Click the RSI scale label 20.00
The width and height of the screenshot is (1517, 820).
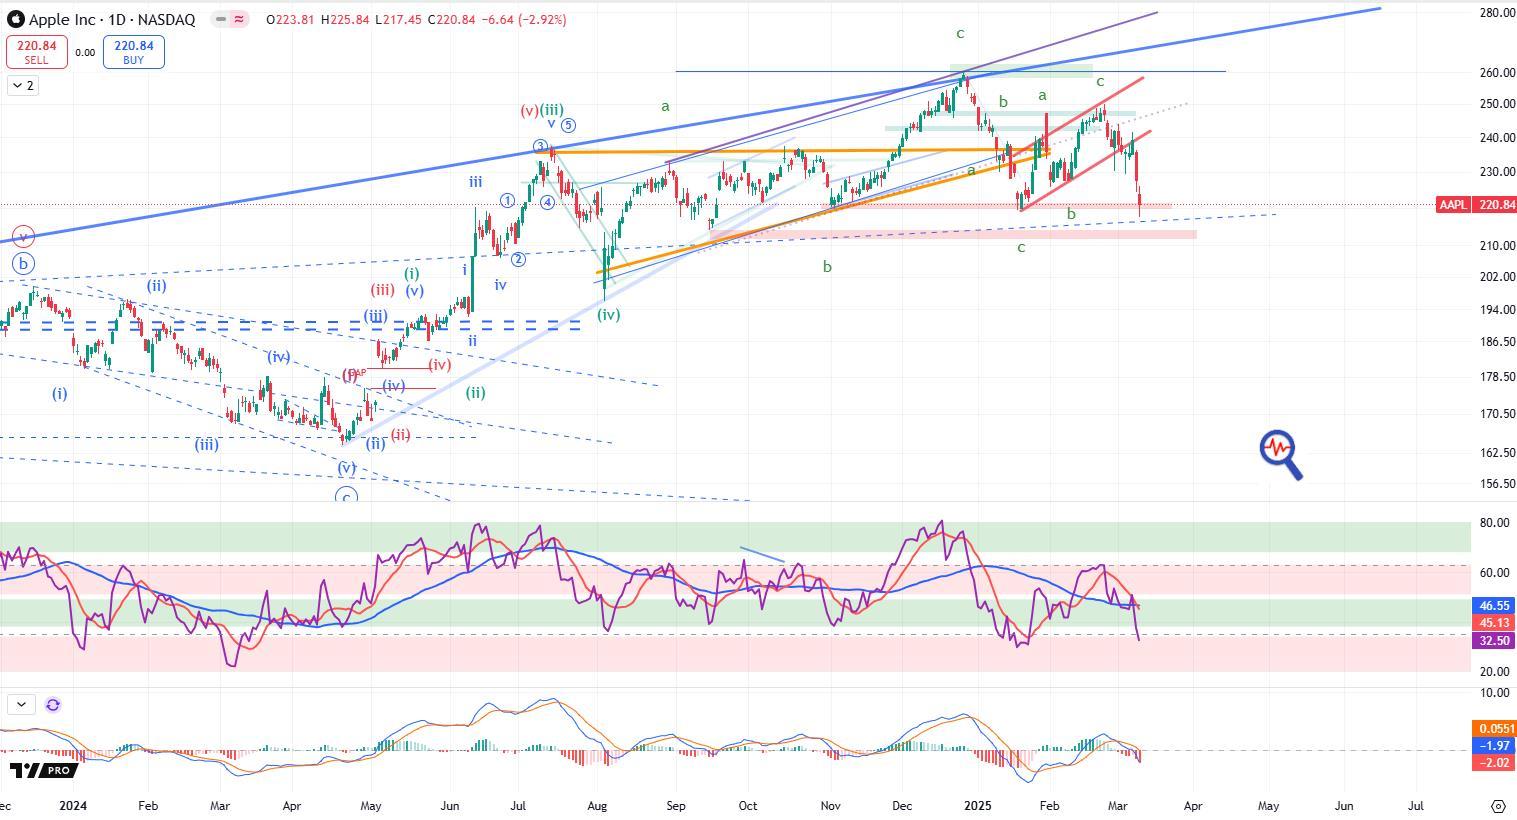(x=1494, y=672)
